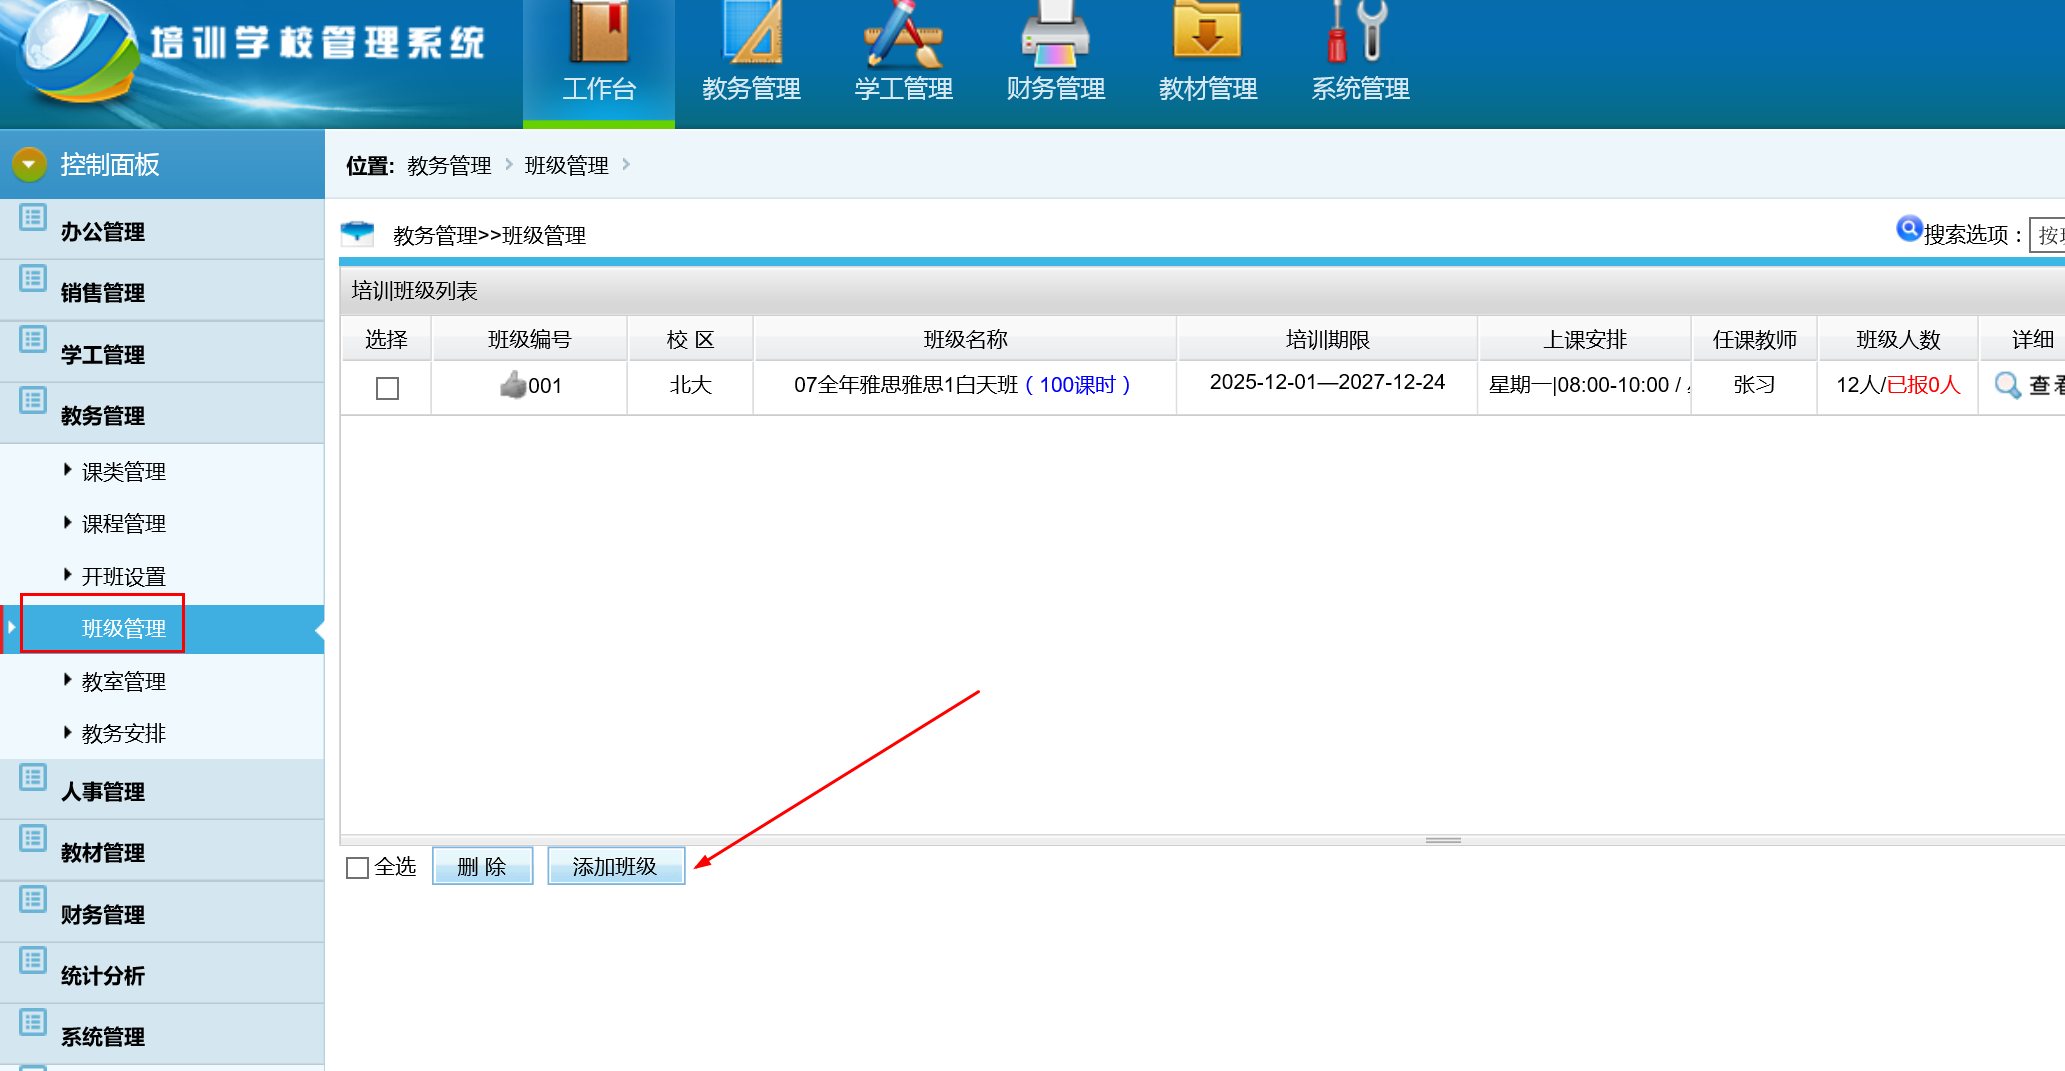The image size is (2065, 1071).
Task: Click the 搜索选项 input box
Action: pyautogui.click(x=2047, y=235)
